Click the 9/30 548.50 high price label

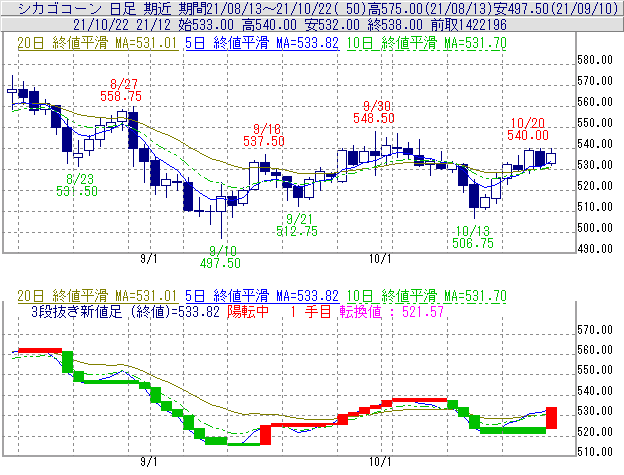pyautogui.click(x=374, y=112)
